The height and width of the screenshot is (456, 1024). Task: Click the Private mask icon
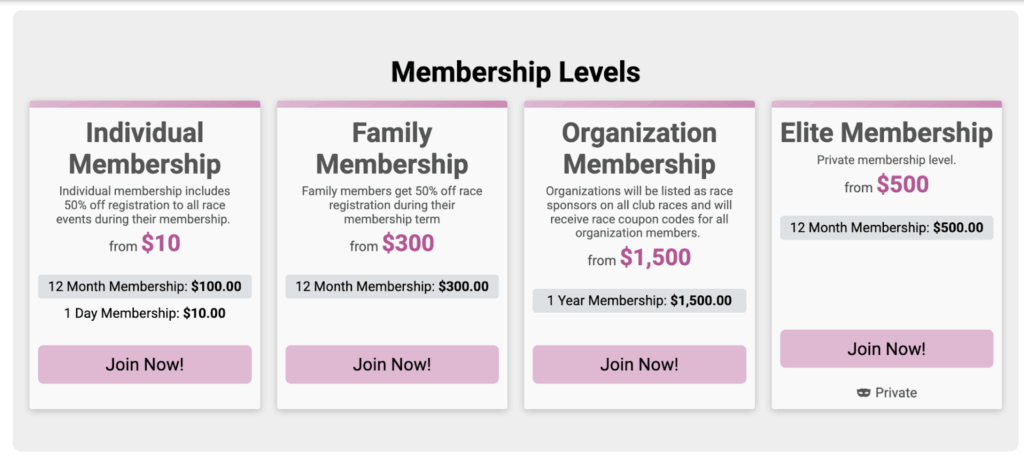click(864, 393)
